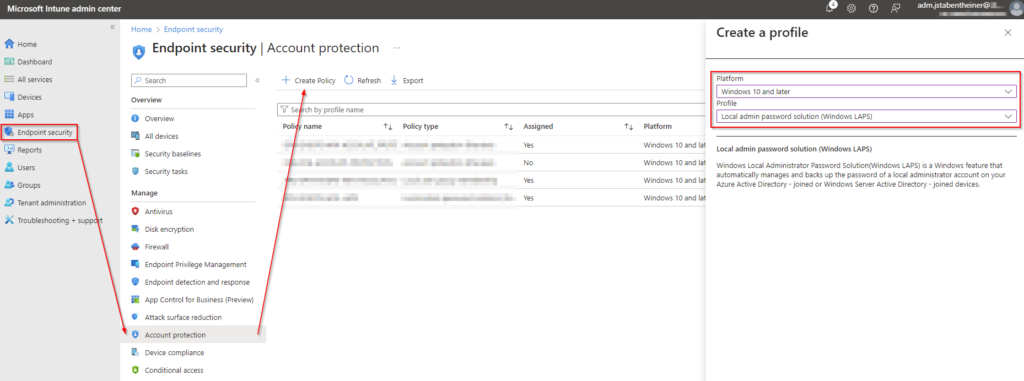Click Create Policy button
The image size is (1024, 381).
tap(308, 80)
